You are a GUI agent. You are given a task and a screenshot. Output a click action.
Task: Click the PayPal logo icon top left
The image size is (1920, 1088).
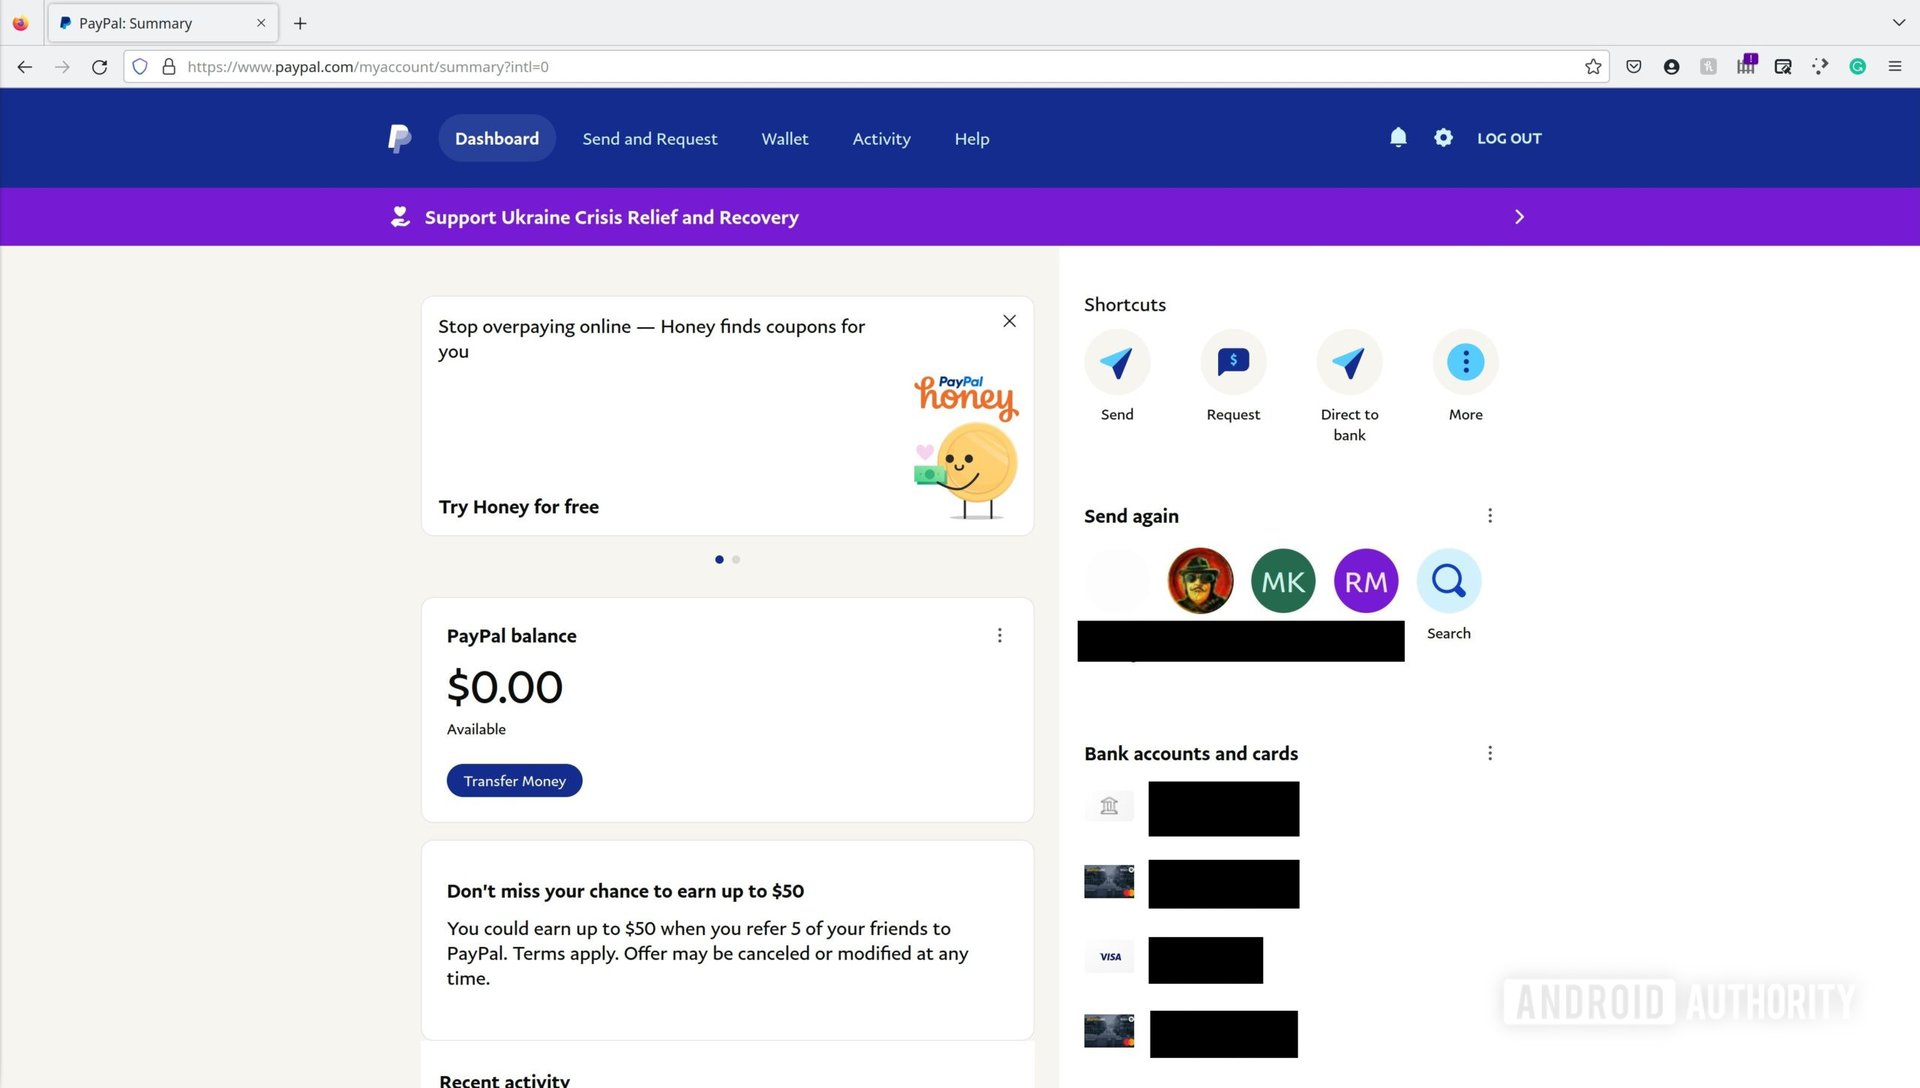pos(398,137)
